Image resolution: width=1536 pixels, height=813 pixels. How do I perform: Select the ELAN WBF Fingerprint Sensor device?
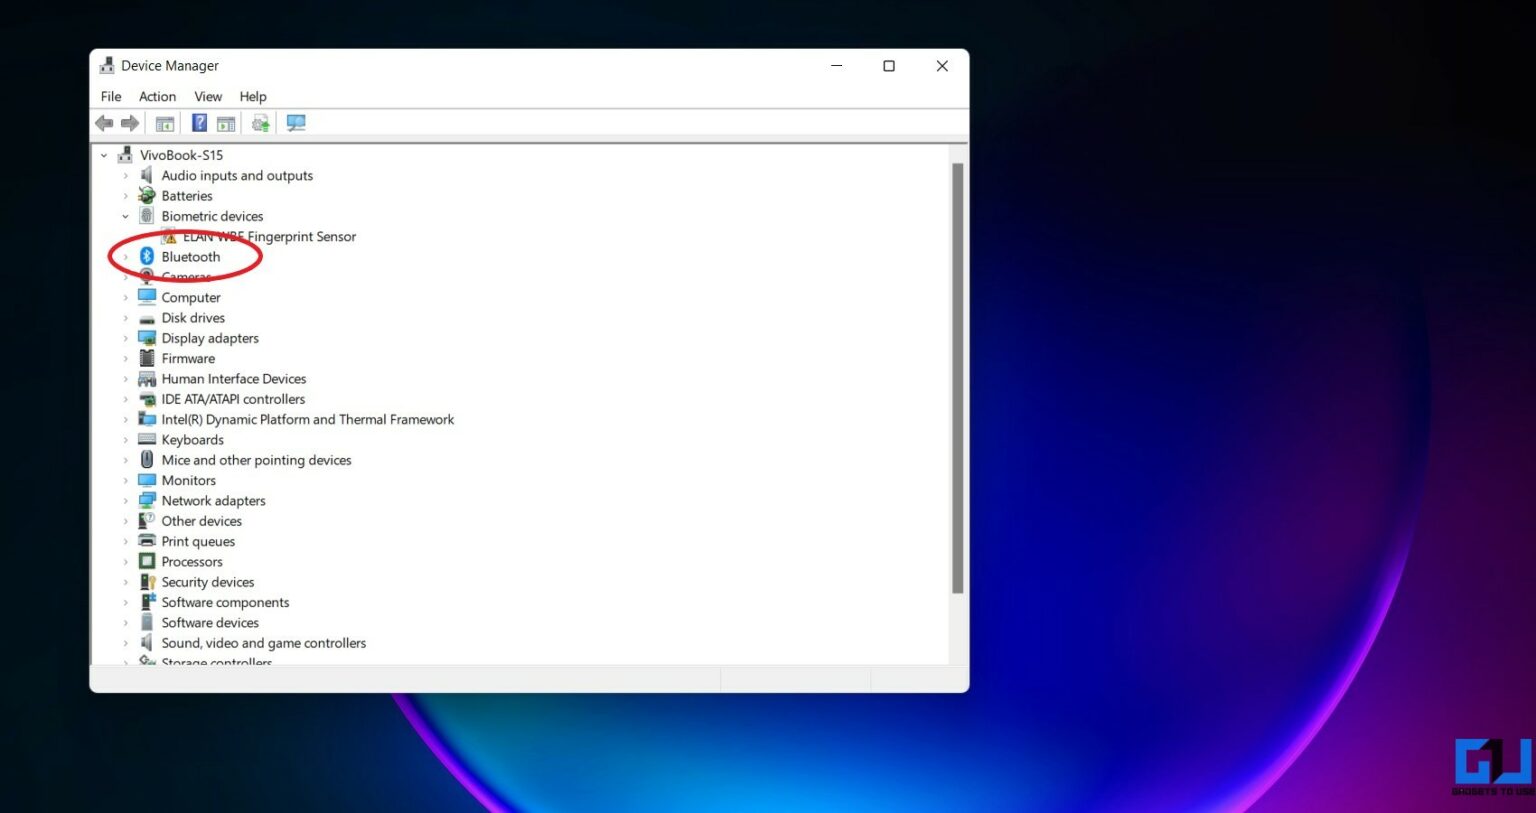click(x=270, y=236)
